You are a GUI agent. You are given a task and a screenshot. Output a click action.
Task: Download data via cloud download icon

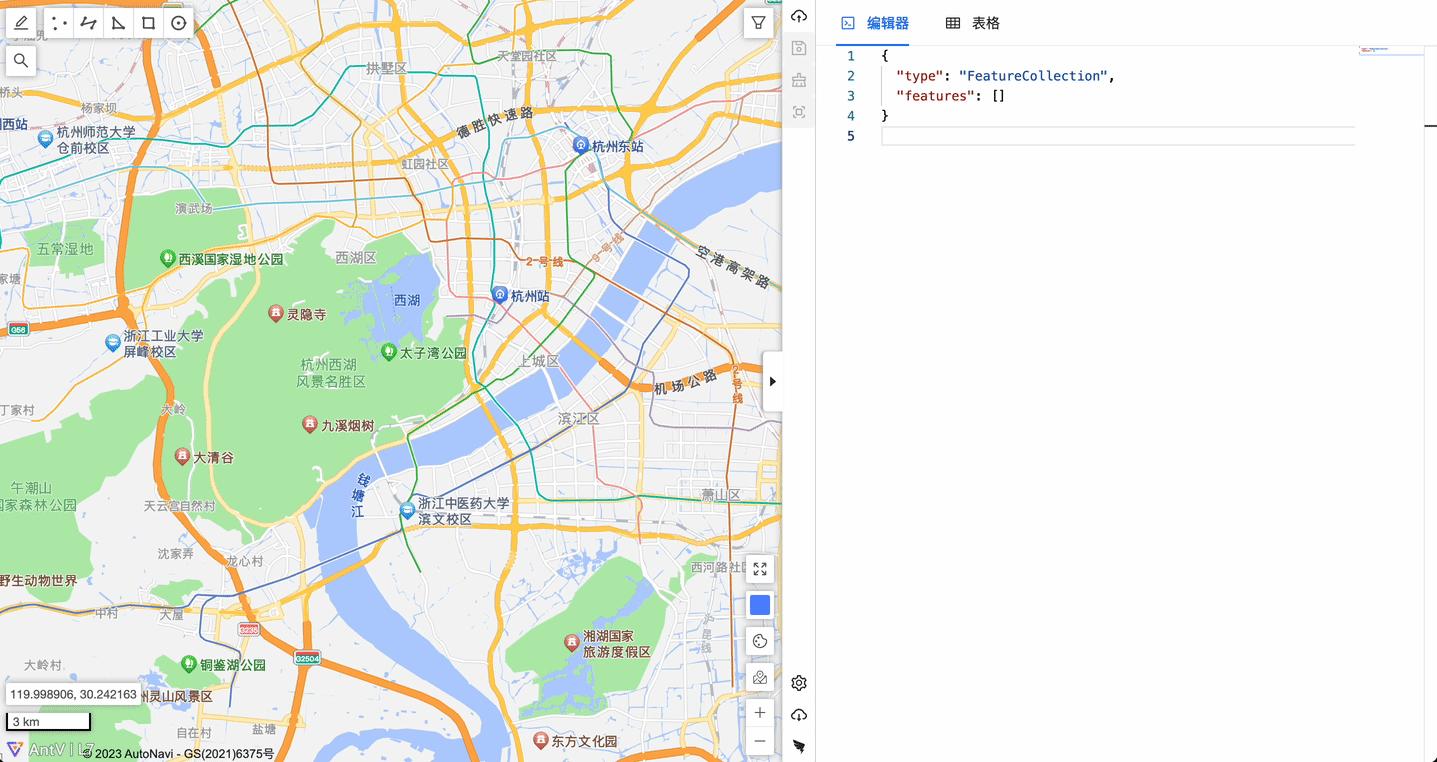pos(798,713)
